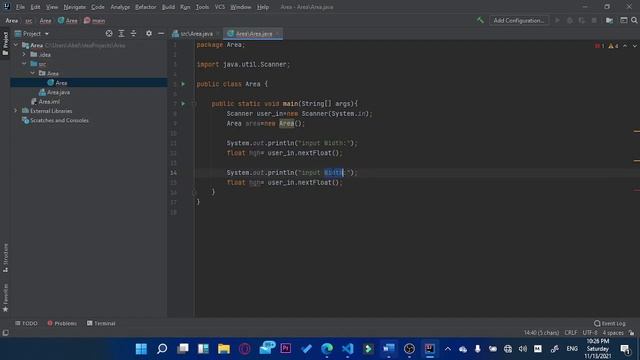Click Expand All icon in Project panel
This screenshot has height=360, width=640.
tap(121, 33)
